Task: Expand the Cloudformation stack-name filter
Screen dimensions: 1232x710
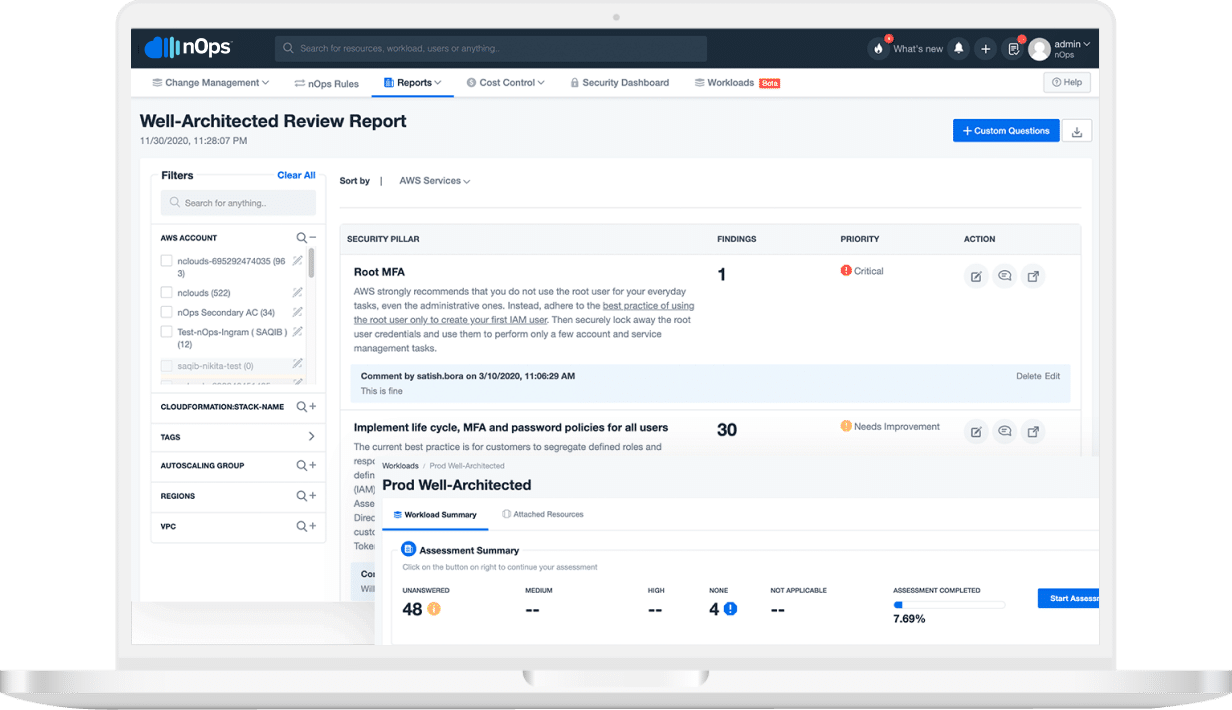Action: point(313,407)
